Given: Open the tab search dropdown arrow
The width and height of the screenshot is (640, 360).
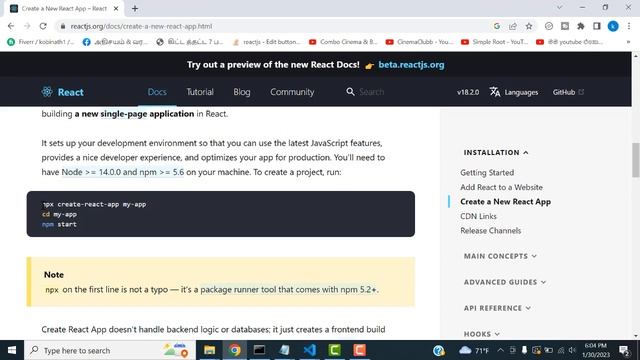Looking at the screenshot, I should 559,7.
